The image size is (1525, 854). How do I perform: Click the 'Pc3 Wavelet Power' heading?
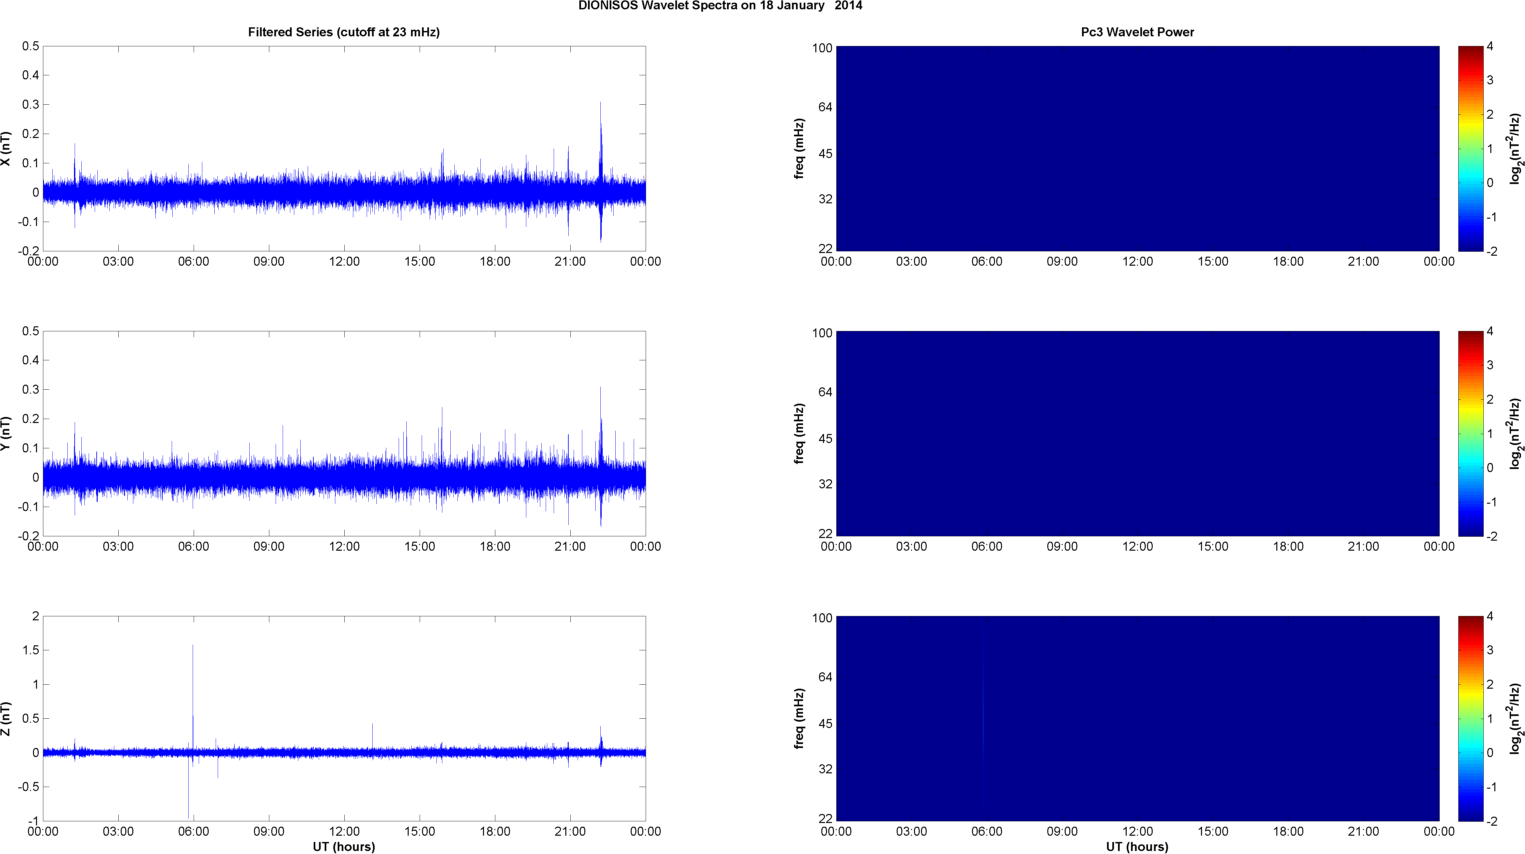click(1137, 32)
